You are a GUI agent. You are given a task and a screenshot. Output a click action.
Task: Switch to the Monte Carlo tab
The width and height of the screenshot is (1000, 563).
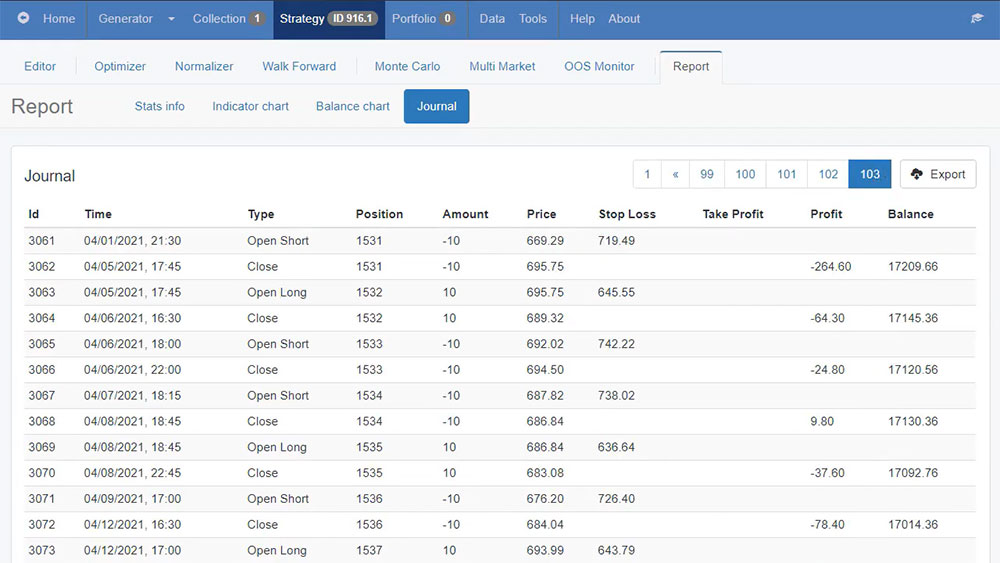[407, 66]
